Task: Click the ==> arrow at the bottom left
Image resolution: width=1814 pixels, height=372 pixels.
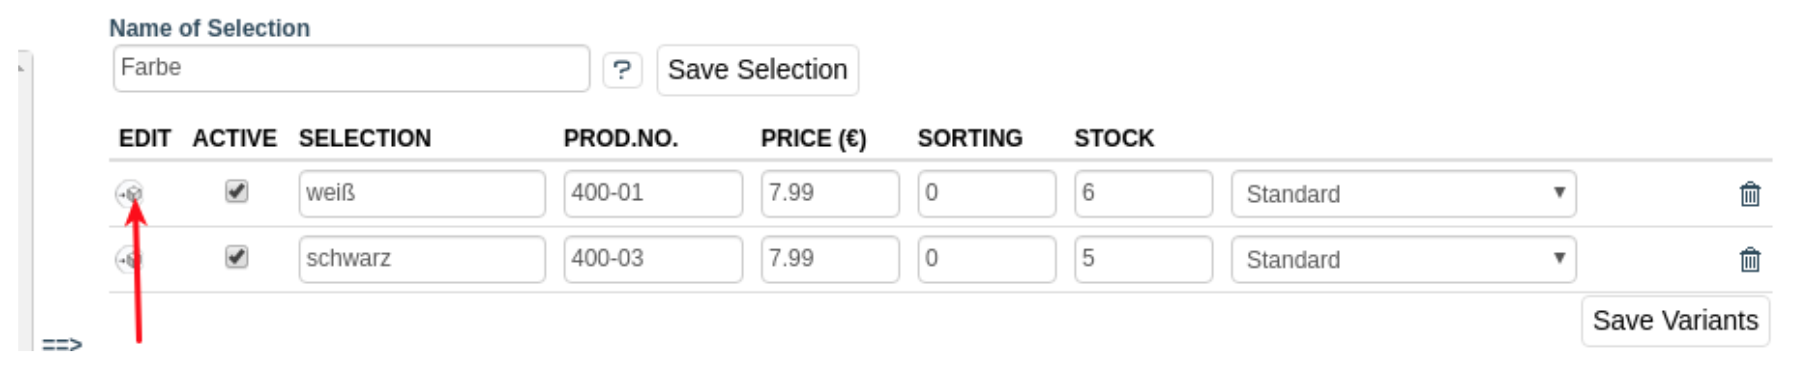Action: pyautogui.click(x=62, y=344)
